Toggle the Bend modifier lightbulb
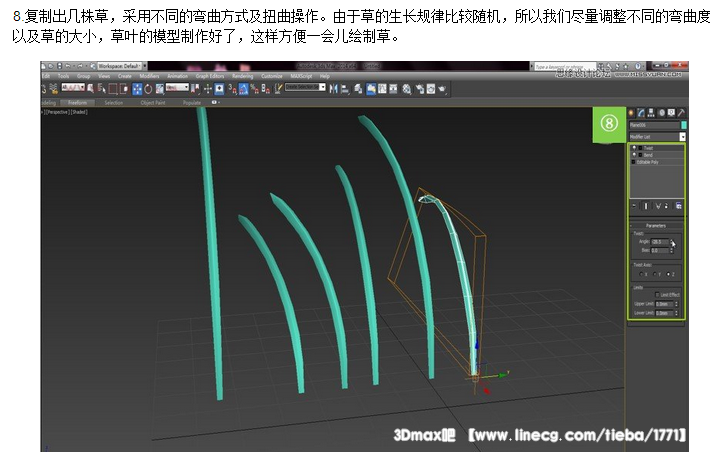The image size is (715, 452). tap(634, 155)
